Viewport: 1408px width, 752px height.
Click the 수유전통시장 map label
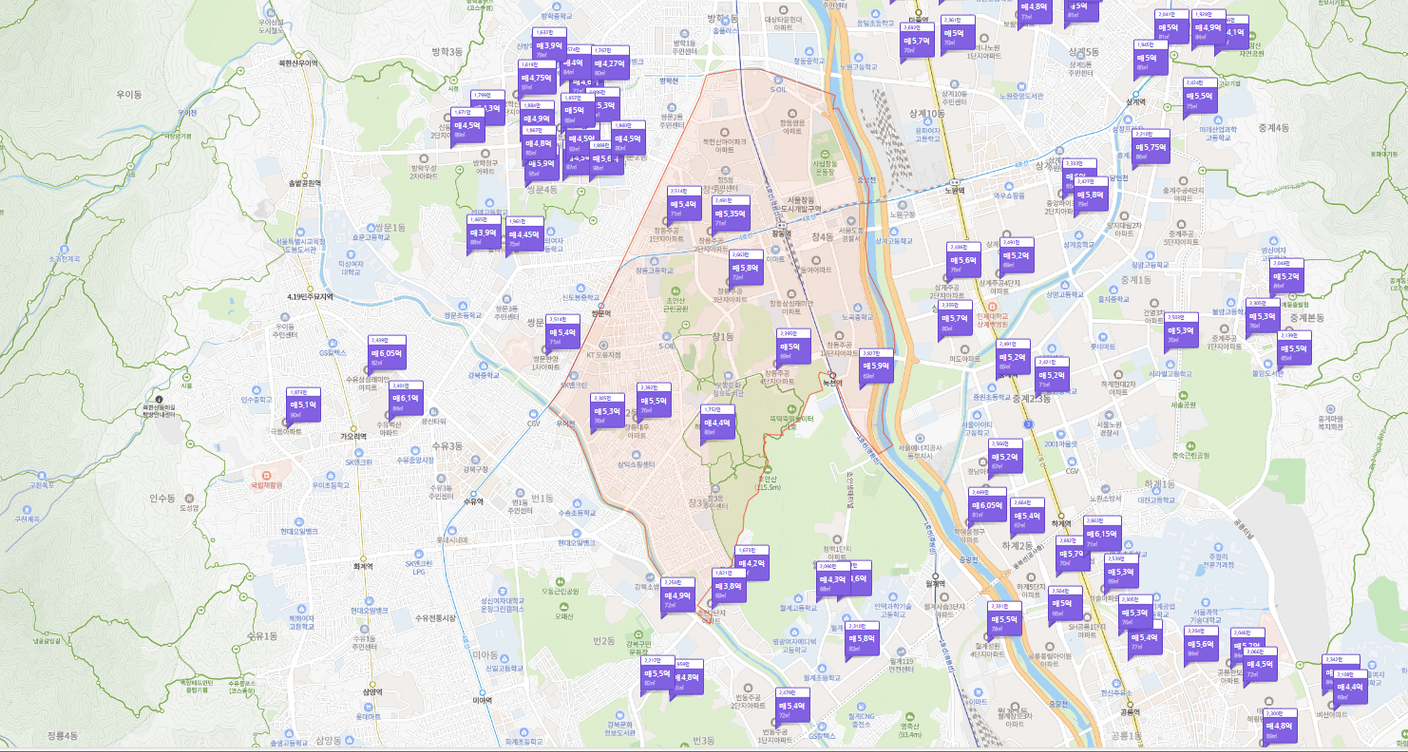[x=435, y=618]
